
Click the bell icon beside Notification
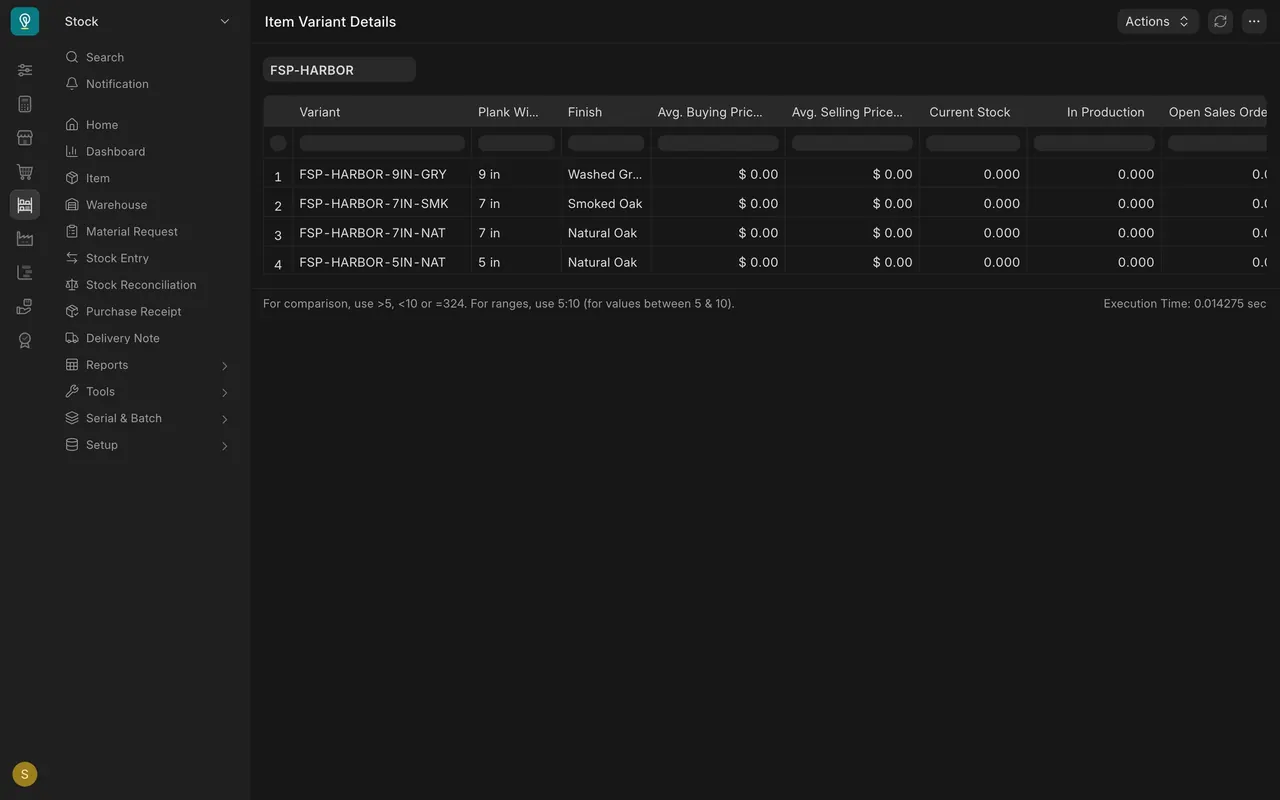tap(72, 84)
